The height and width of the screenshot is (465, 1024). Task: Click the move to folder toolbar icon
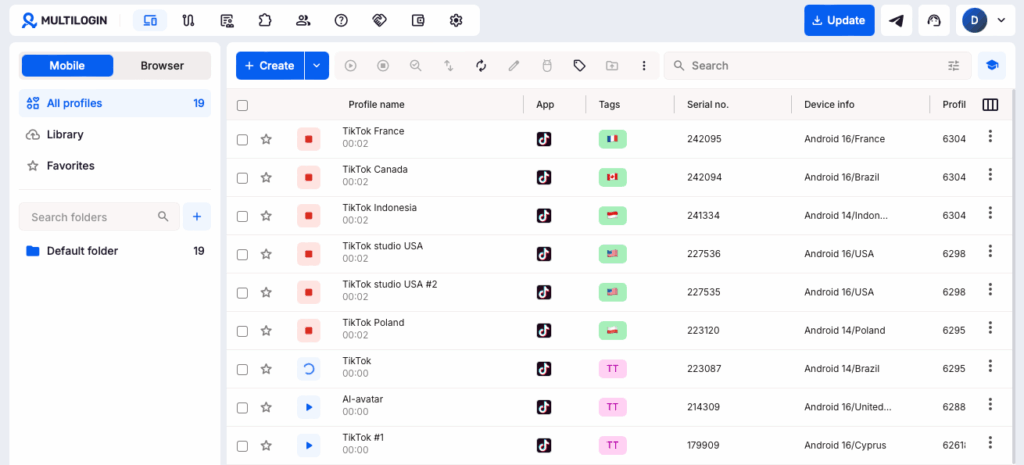[x=612, y=65]
